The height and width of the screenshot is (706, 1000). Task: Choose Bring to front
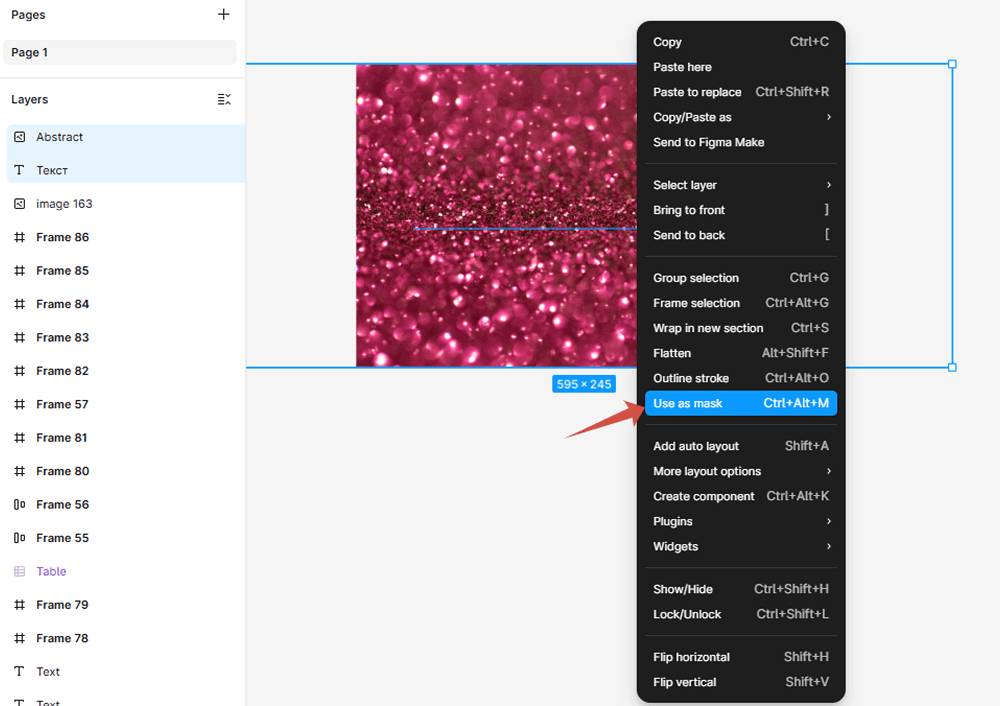pos(741,210)
